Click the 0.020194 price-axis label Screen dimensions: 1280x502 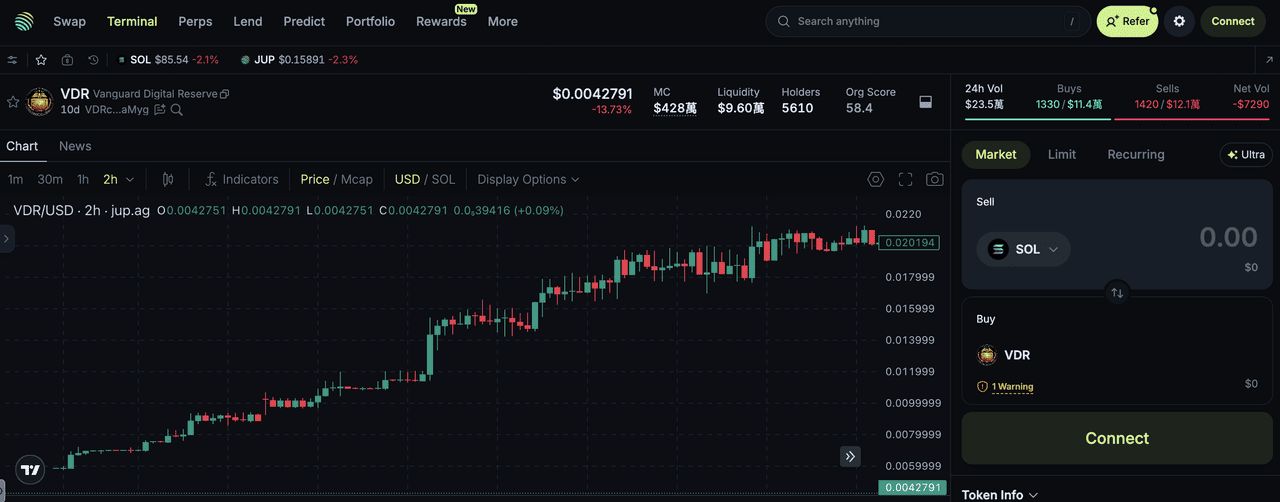coord(909,242)
